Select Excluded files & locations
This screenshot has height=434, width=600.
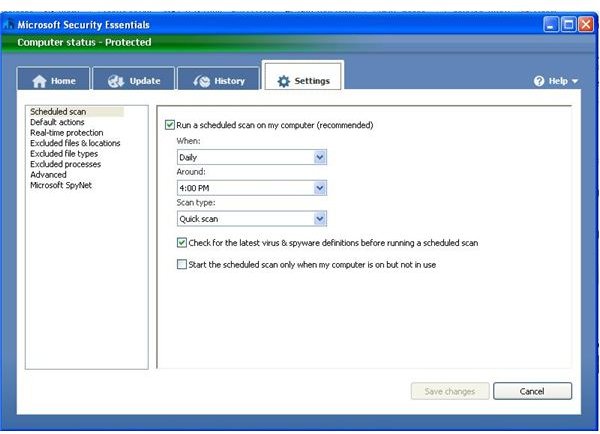tap(75, 143)
